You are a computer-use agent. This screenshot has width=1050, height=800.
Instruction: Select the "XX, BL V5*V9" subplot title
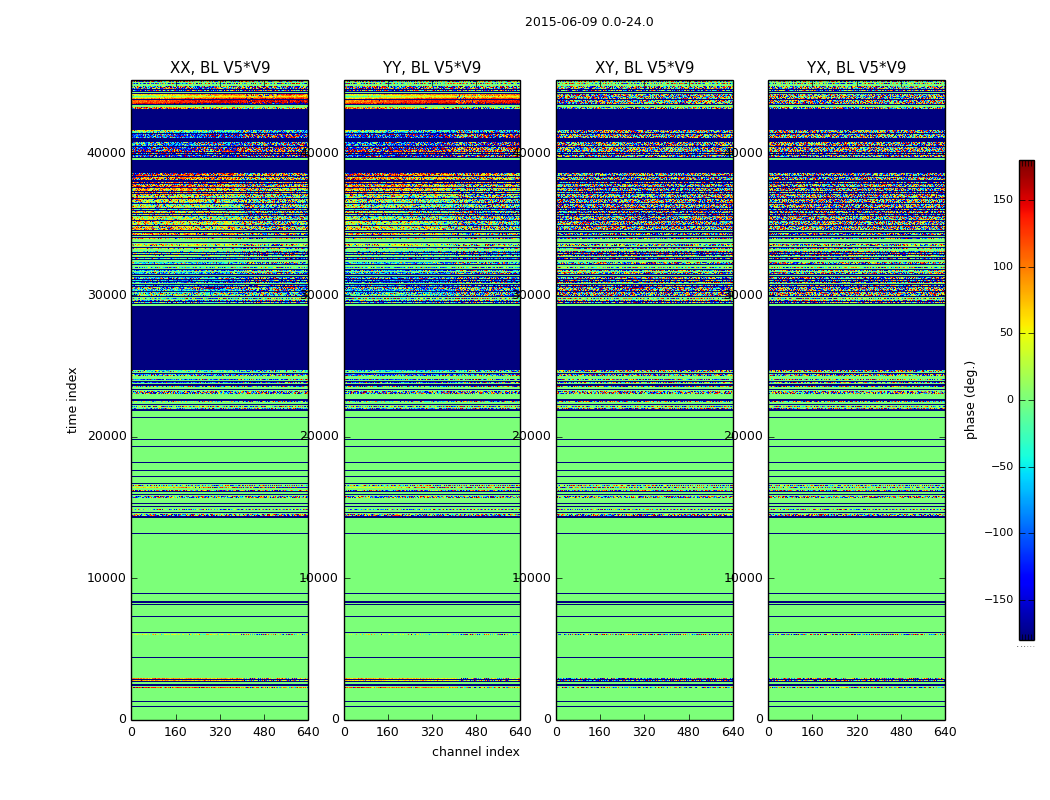(220, 68)
